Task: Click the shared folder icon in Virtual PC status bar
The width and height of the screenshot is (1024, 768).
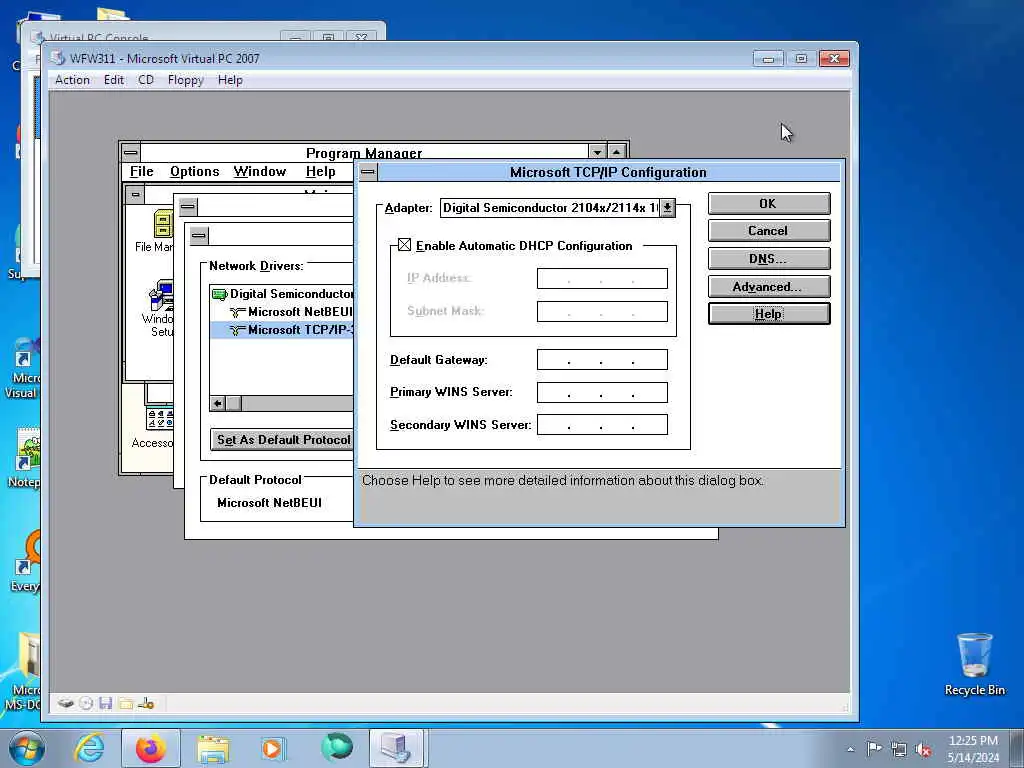Action: click(x=126, y=703)
